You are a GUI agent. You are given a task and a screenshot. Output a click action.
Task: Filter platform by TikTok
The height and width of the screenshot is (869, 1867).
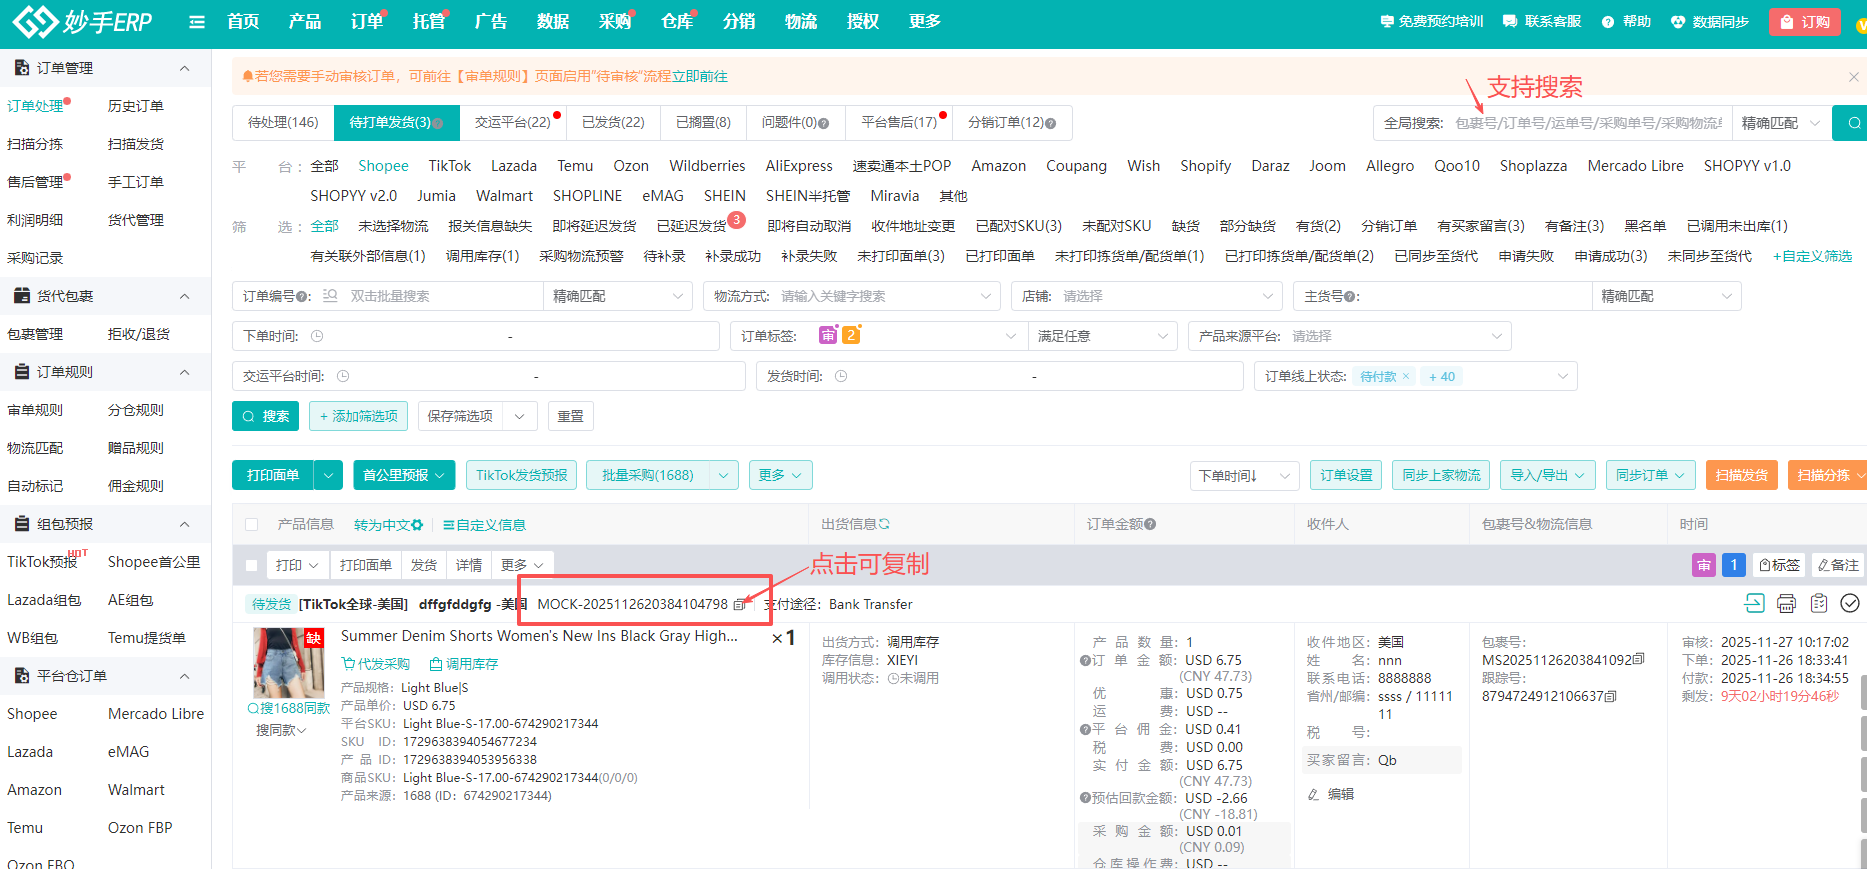(x=450, y=166)
